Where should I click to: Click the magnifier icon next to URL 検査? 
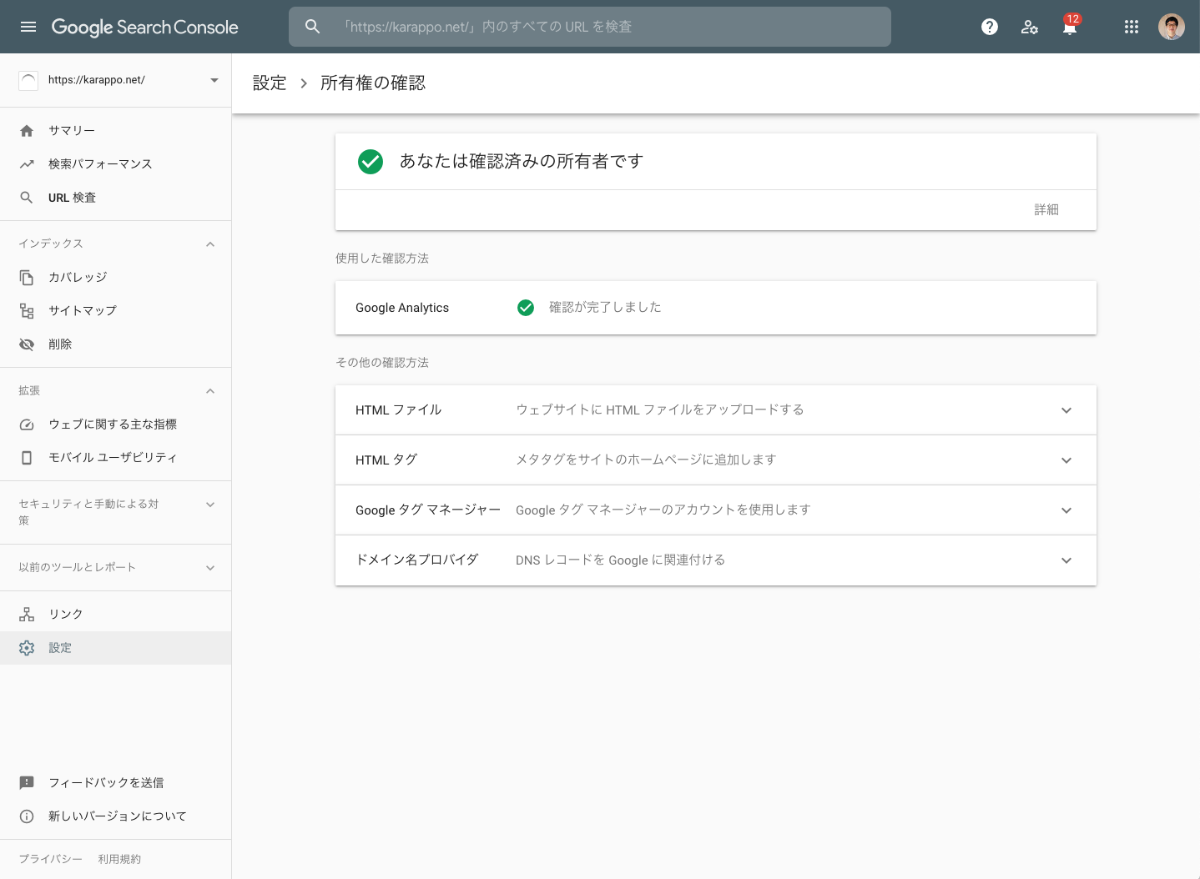[x=27, y=198]
